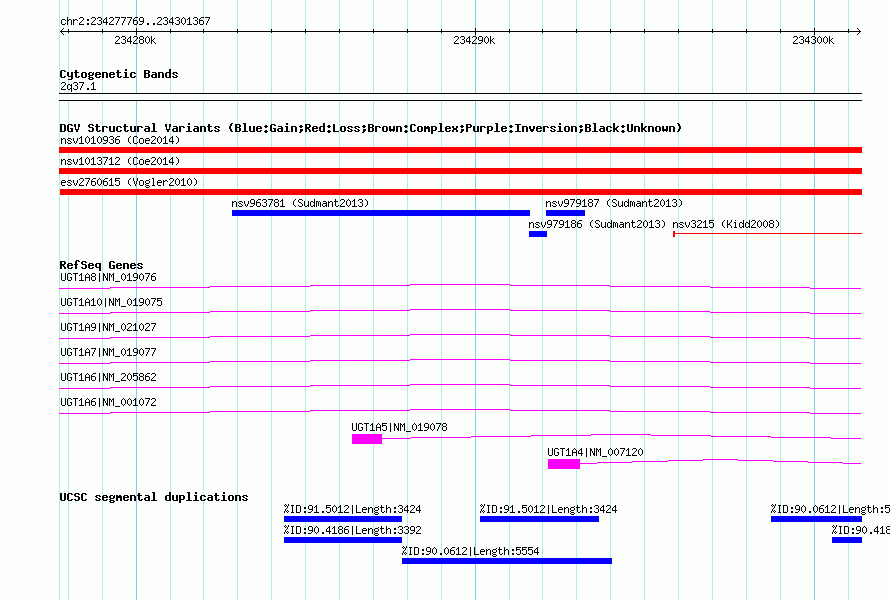
Task: Select transcript UGT1A6|NM_205862
Action: point(108,377)
